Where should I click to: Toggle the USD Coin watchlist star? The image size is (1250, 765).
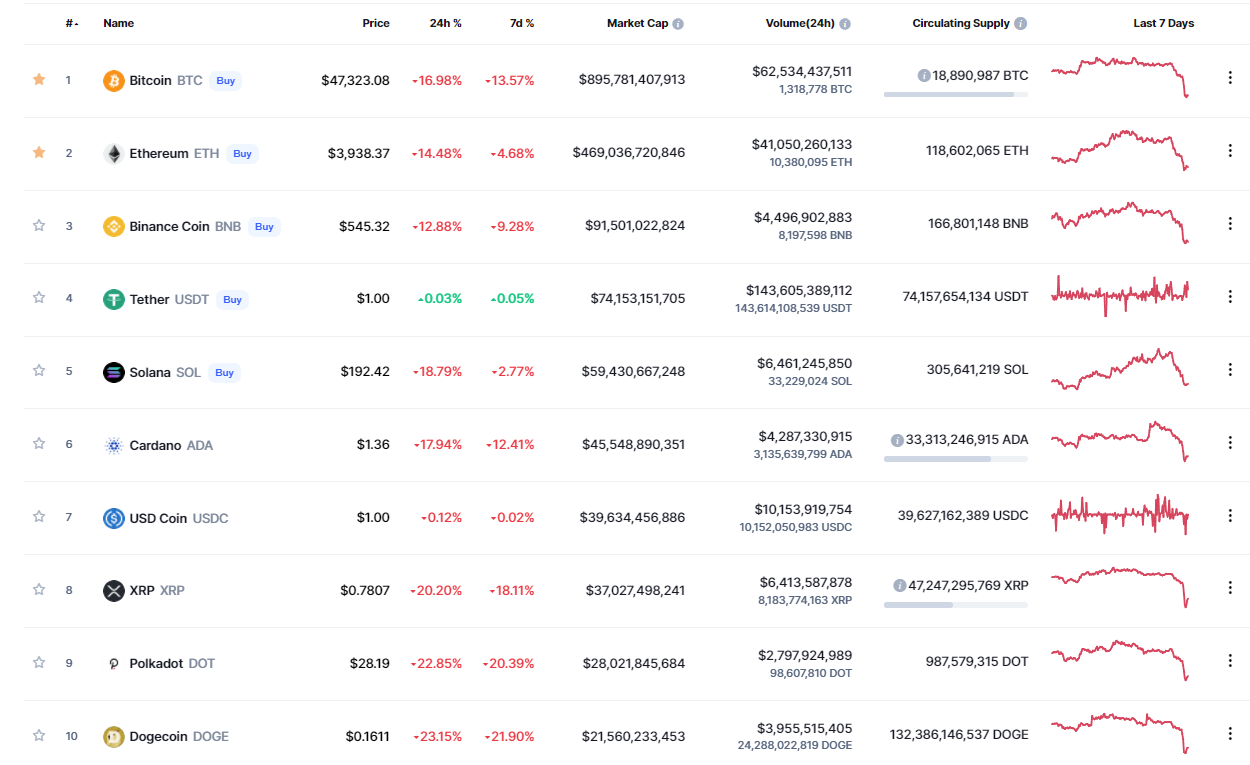[39, 516]
